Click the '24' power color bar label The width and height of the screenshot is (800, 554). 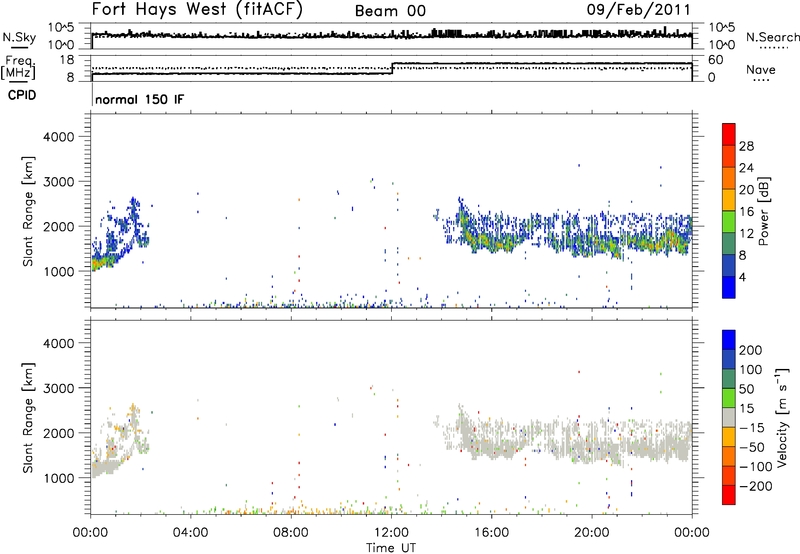[x=746, y=168]
